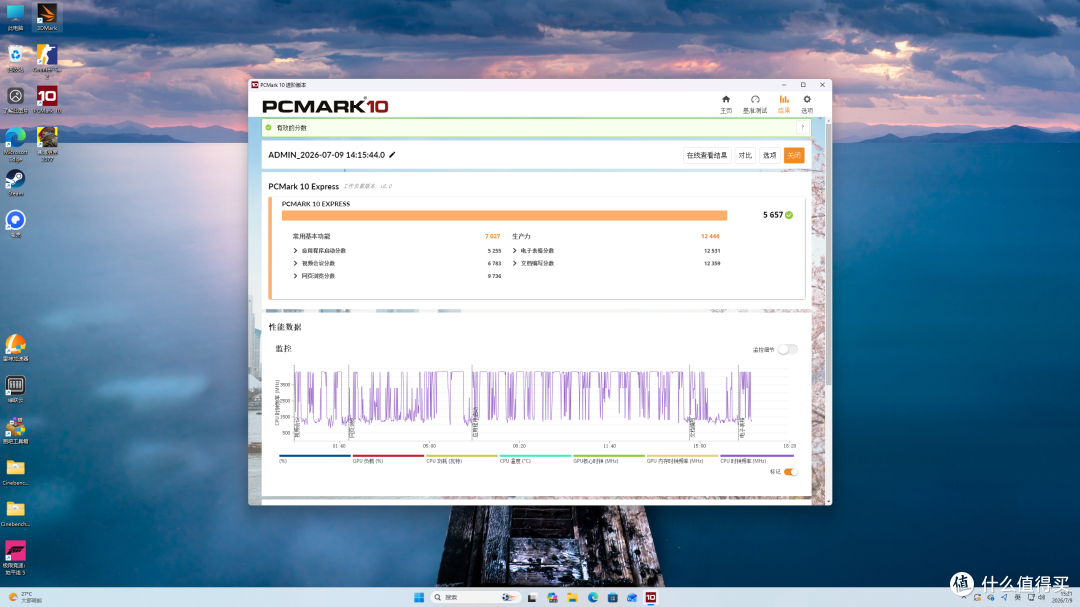1080x607 pixels.
Task: Open the Steam desktop shortcut
Action: (x=15, y=183)
